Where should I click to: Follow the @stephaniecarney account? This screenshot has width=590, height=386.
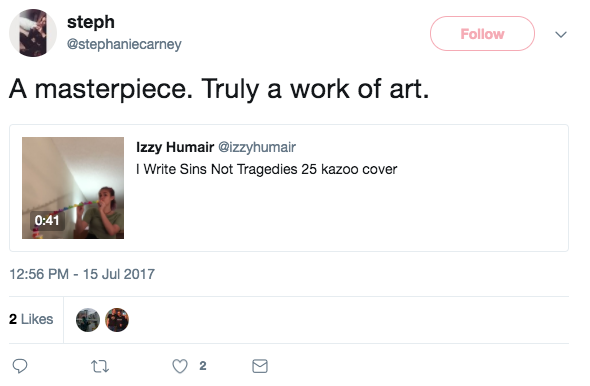(x=482, y=33)
